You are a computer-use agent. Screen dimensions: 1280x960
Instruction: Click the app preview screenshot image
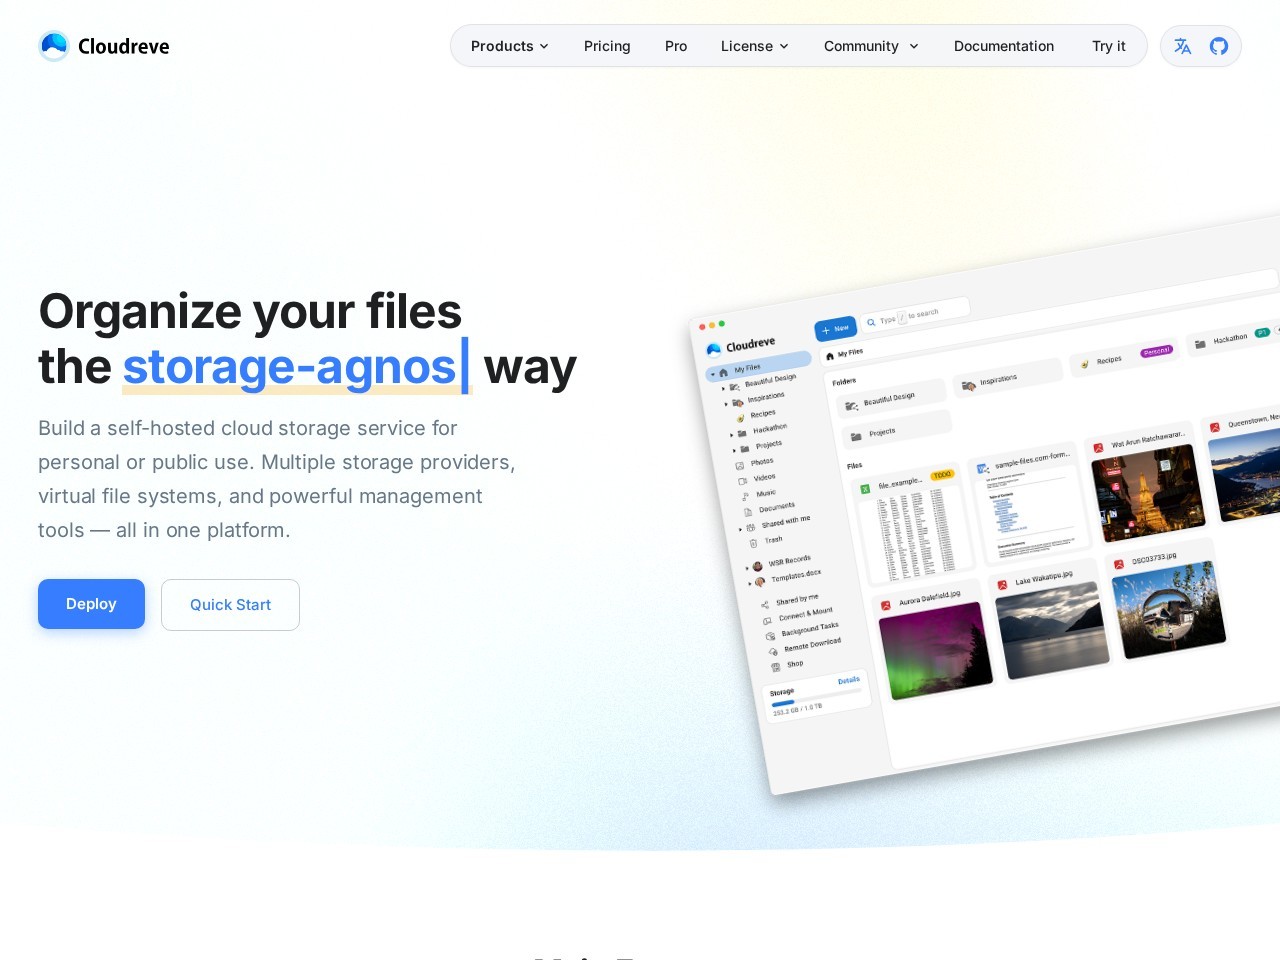point(985,505)
